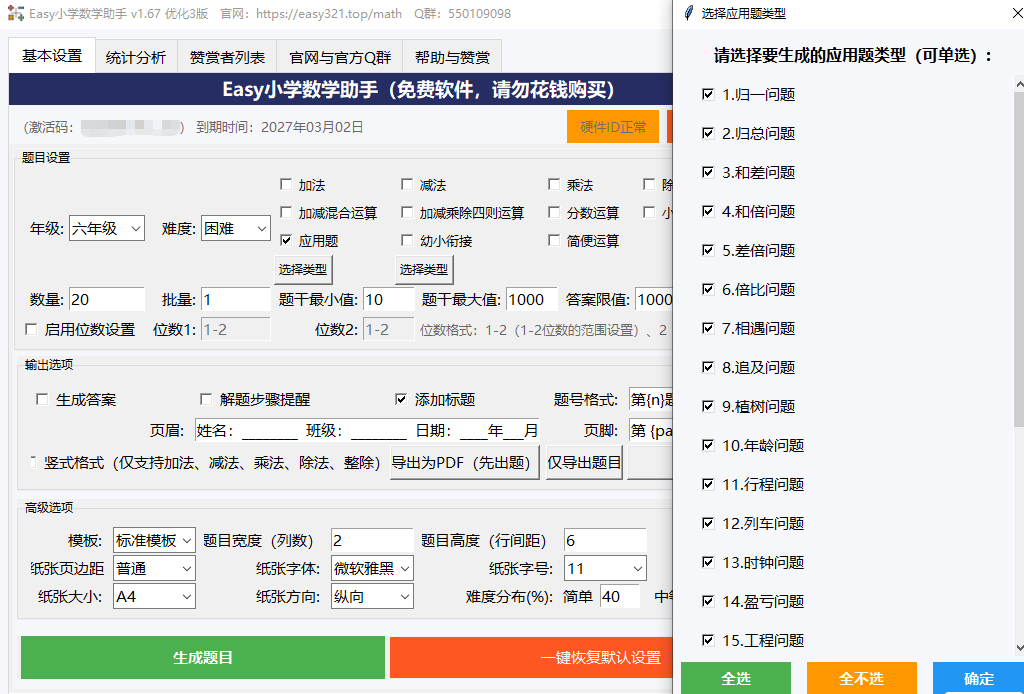Click the 题干最小值 input field

pyautogui.click(x=389, y=300)
